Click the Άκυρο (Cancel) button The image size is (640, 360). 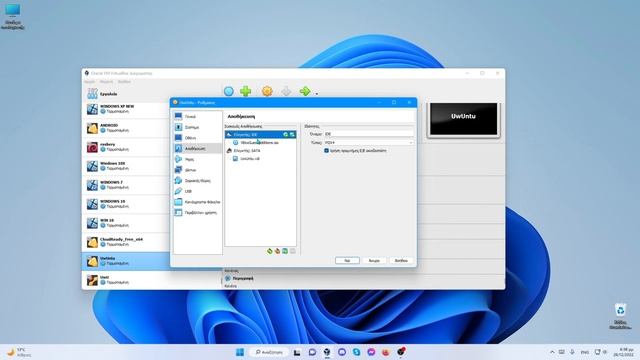coord(374,260)
